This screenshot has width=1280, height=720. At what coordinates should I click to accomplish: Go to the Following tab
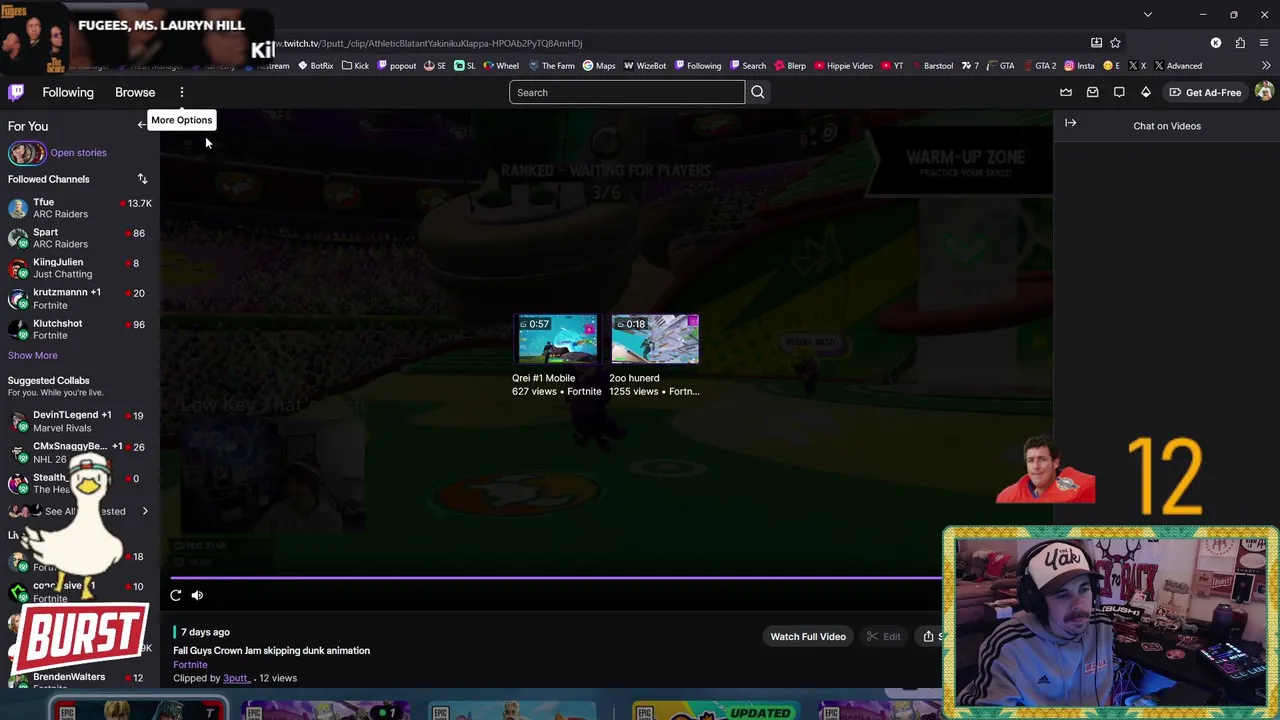coord(68,92)
